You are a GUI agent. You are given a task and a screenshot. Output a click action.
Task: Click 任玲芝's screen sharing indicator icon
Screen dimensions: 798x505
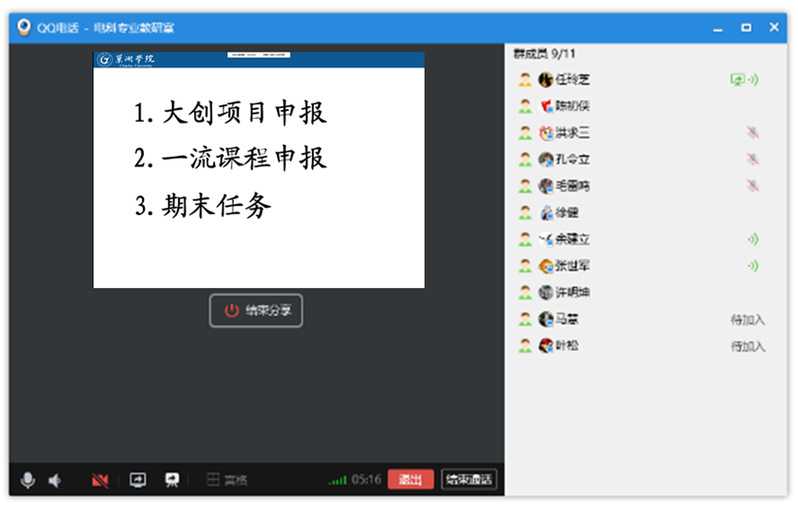[x=739, y=79]
